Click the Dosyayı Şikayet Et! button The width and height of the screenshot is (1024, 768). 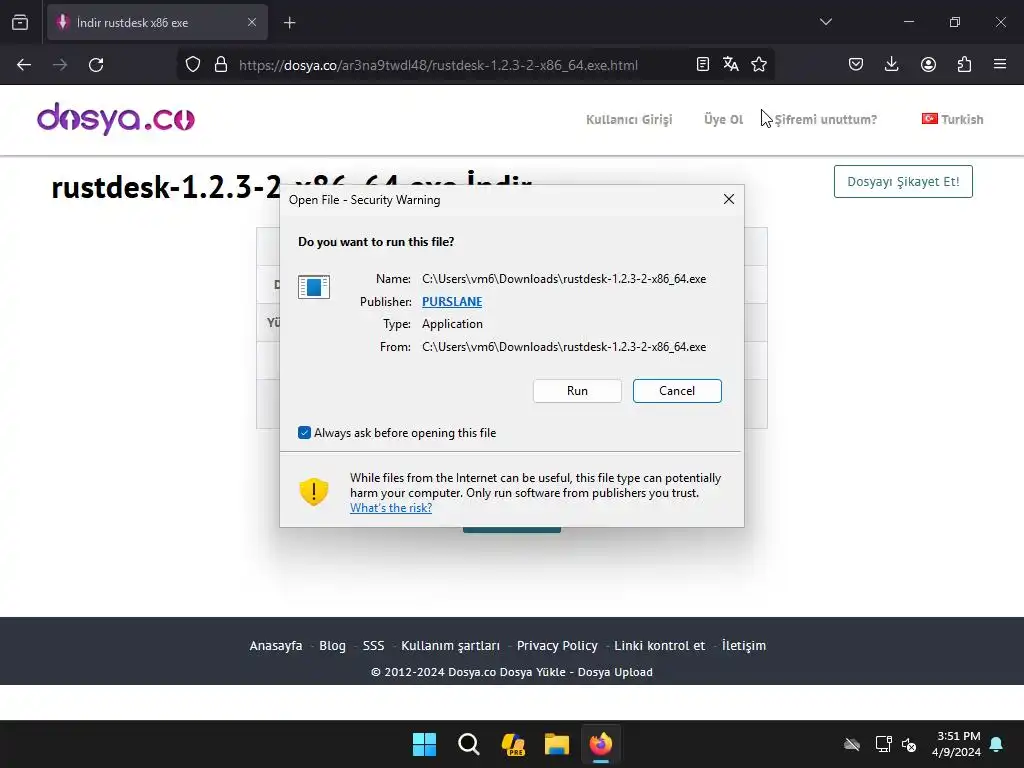[903, 182]
